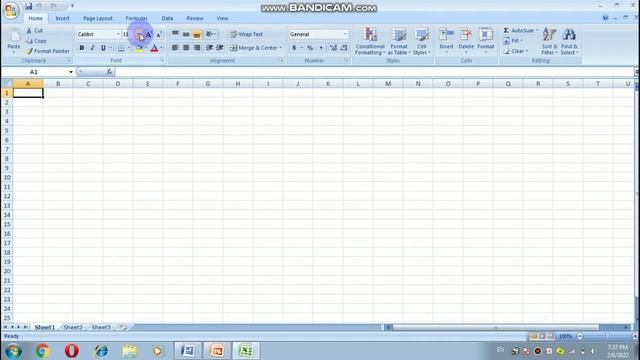
Task: Expand the font name dropdown
Action: tap(118, 34)
